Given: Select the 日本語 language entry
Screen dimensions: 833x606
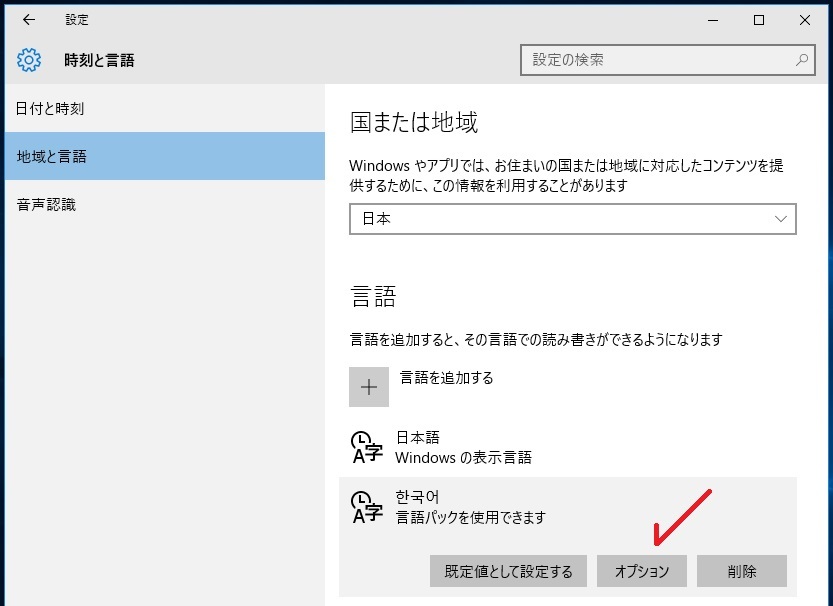Looking at the screenshot, I should [x=568, y=447].
